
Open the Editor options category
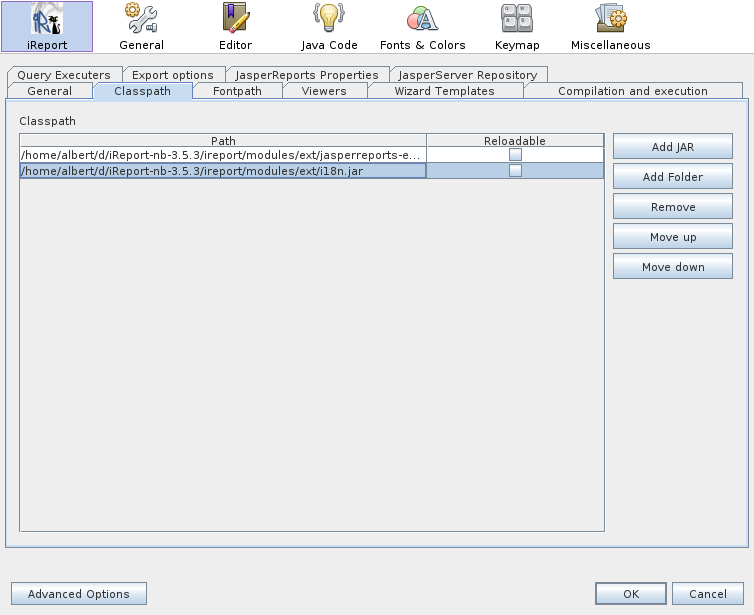coord(236,26)
